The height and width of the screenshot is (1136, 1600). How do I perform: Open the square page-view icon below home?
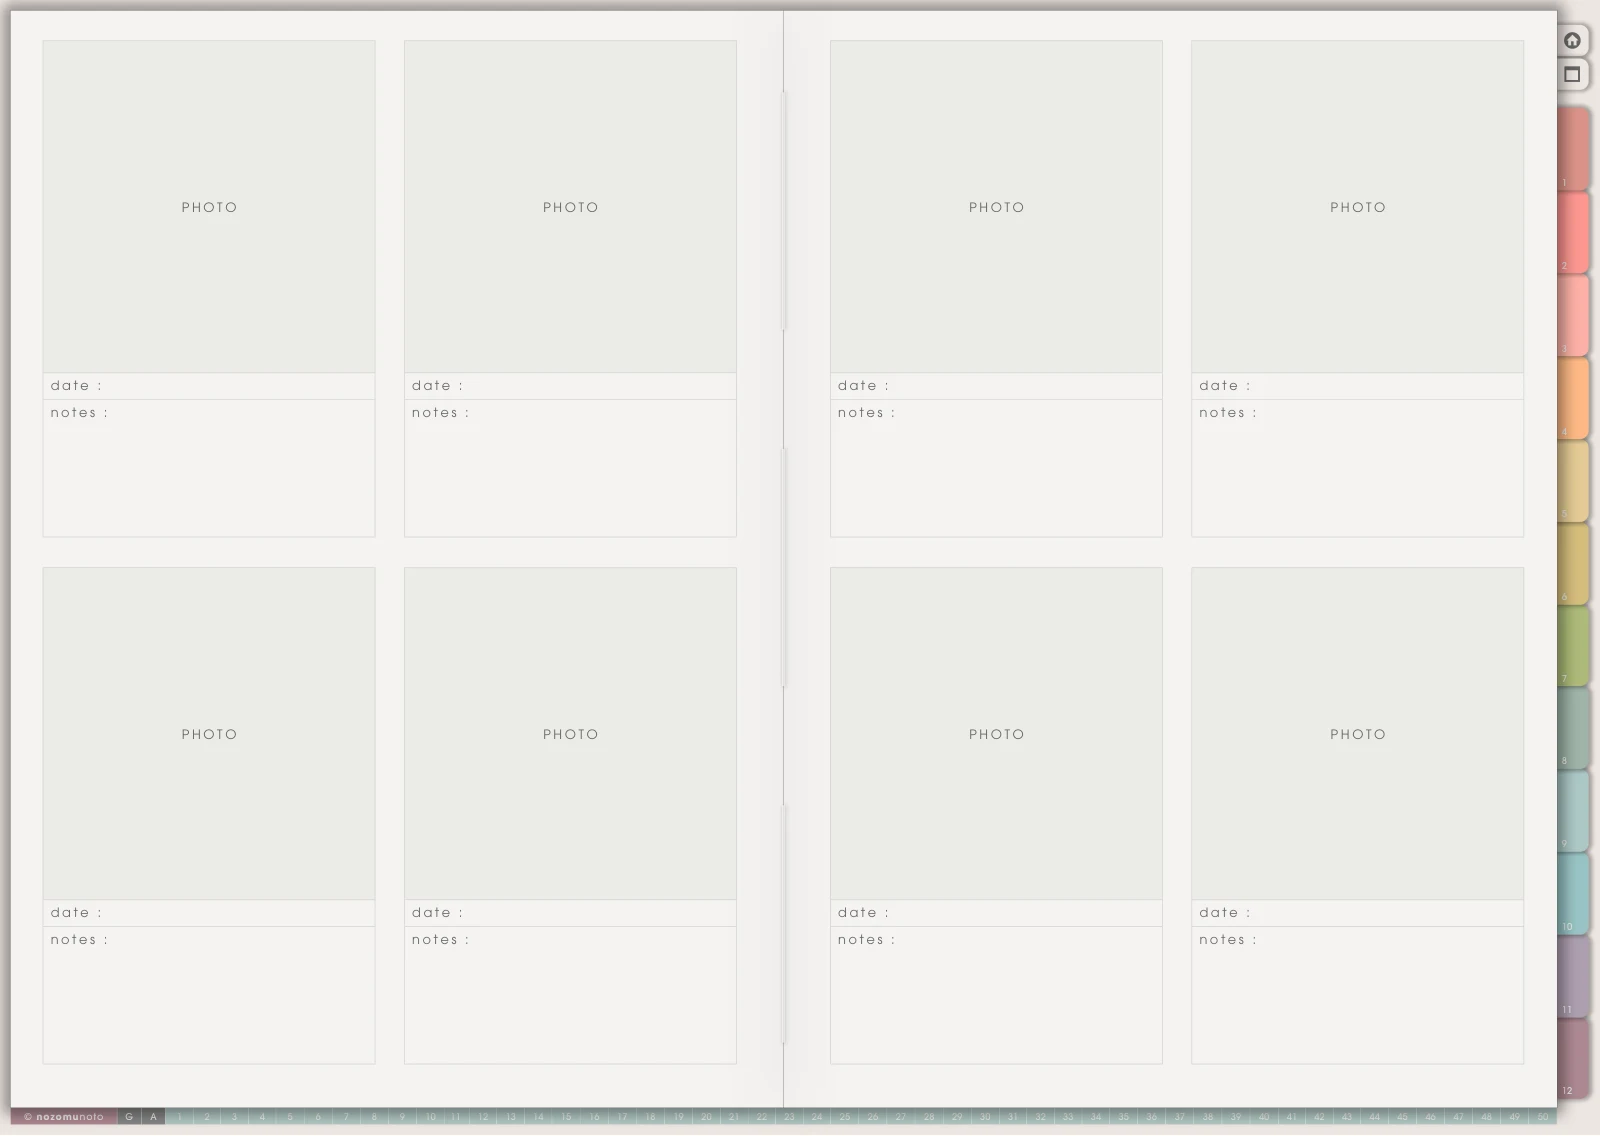[x=1572, y=74]
